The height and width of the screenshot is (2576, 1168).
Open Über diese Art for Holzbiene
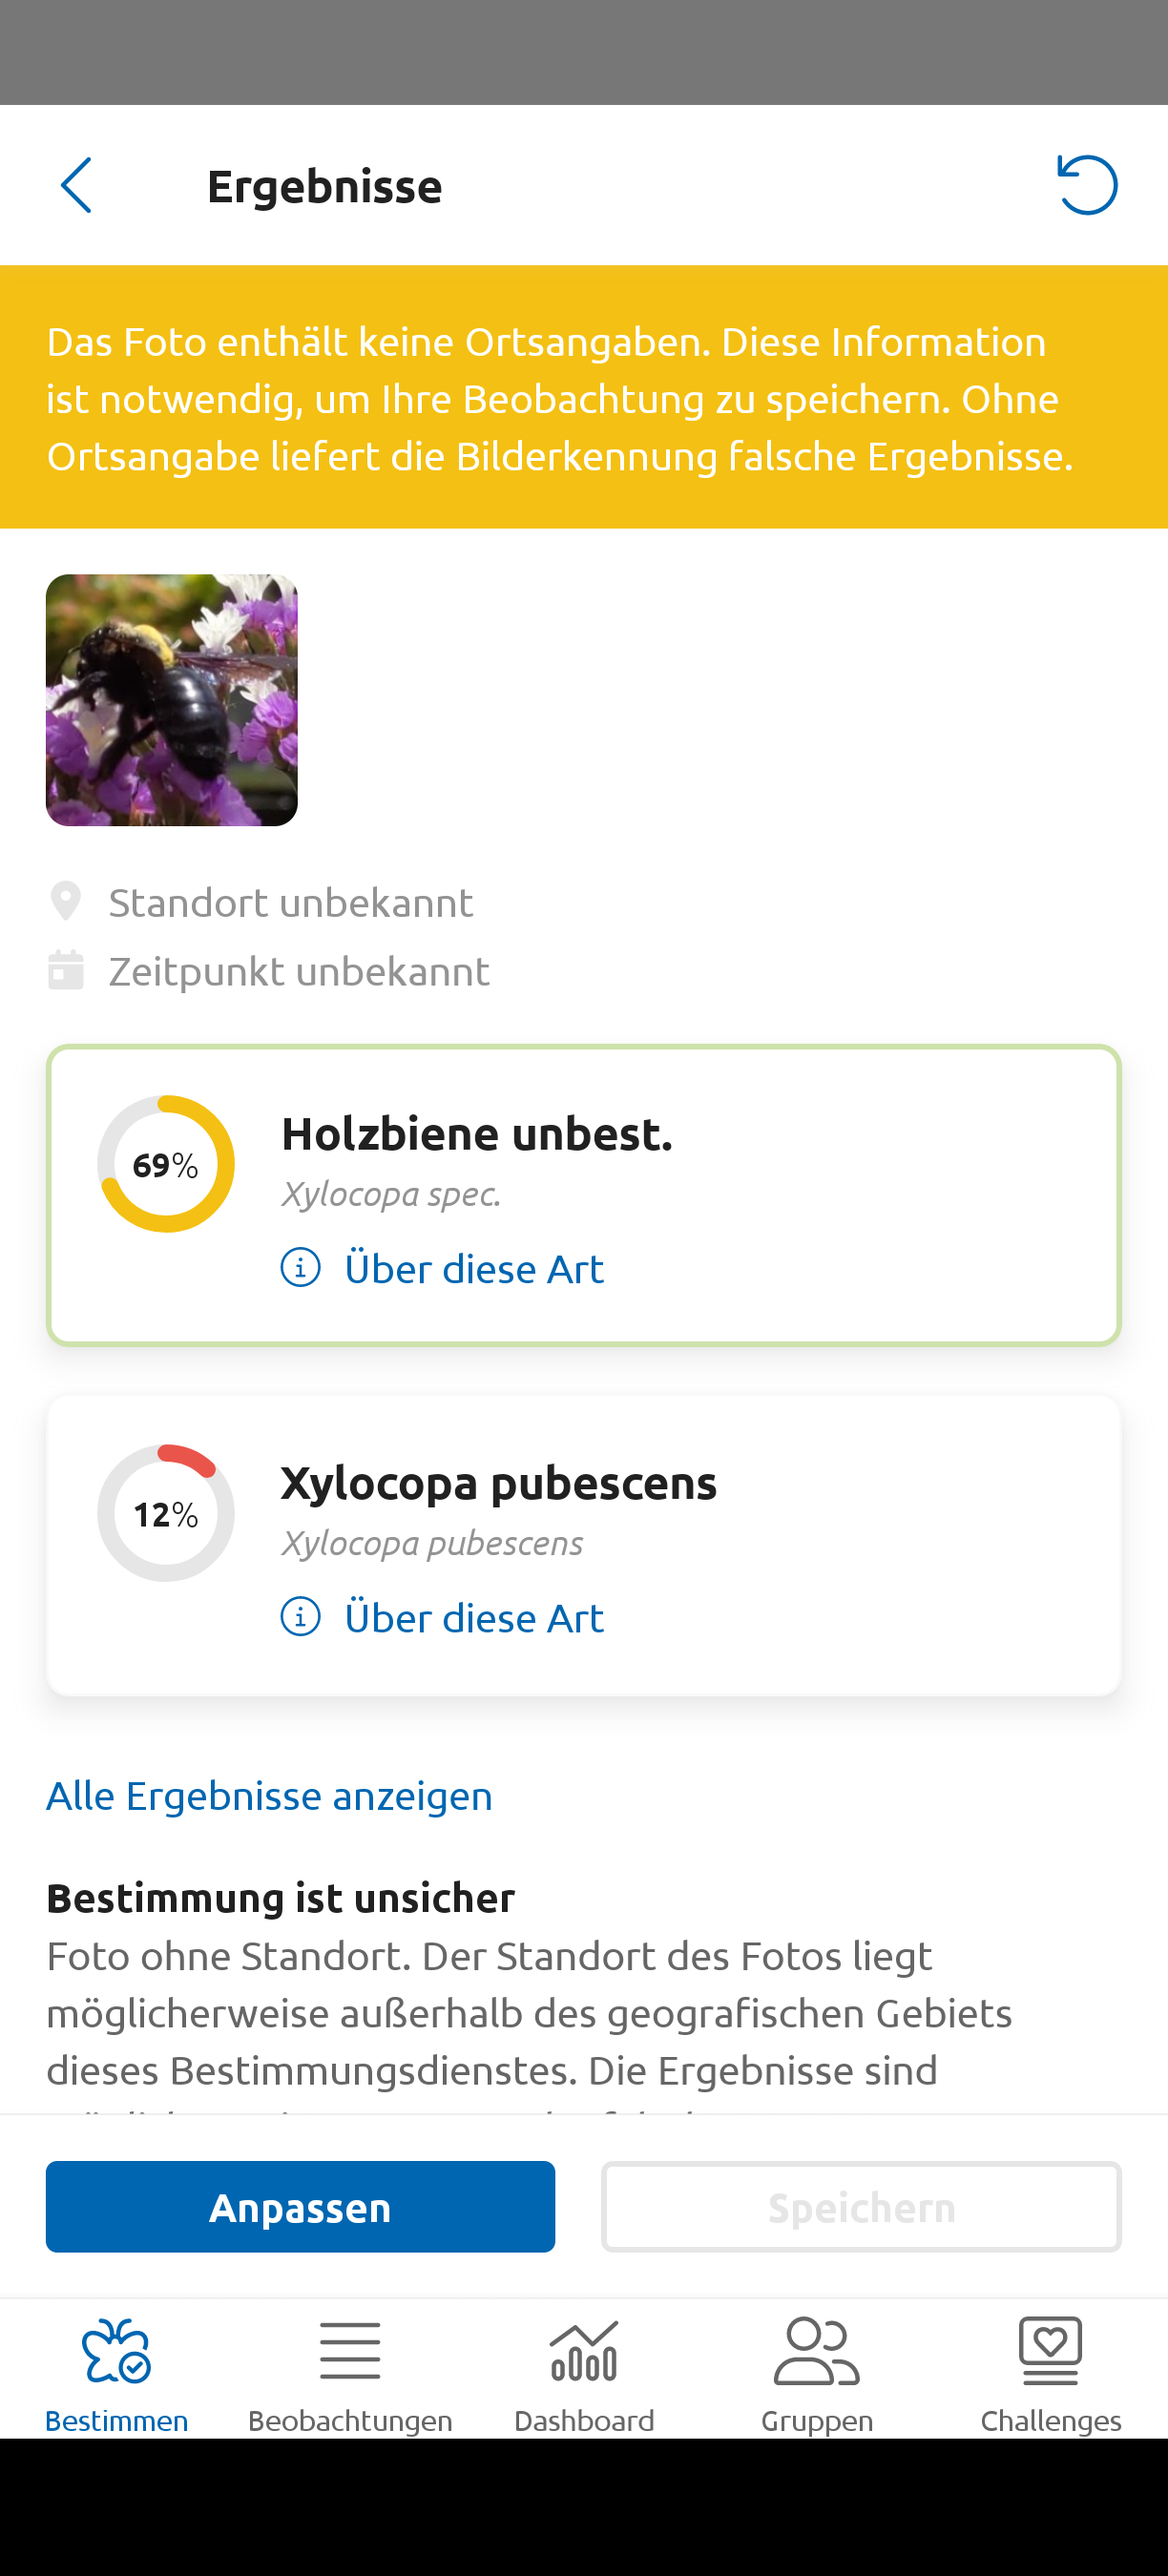[x=474, y=1269]
